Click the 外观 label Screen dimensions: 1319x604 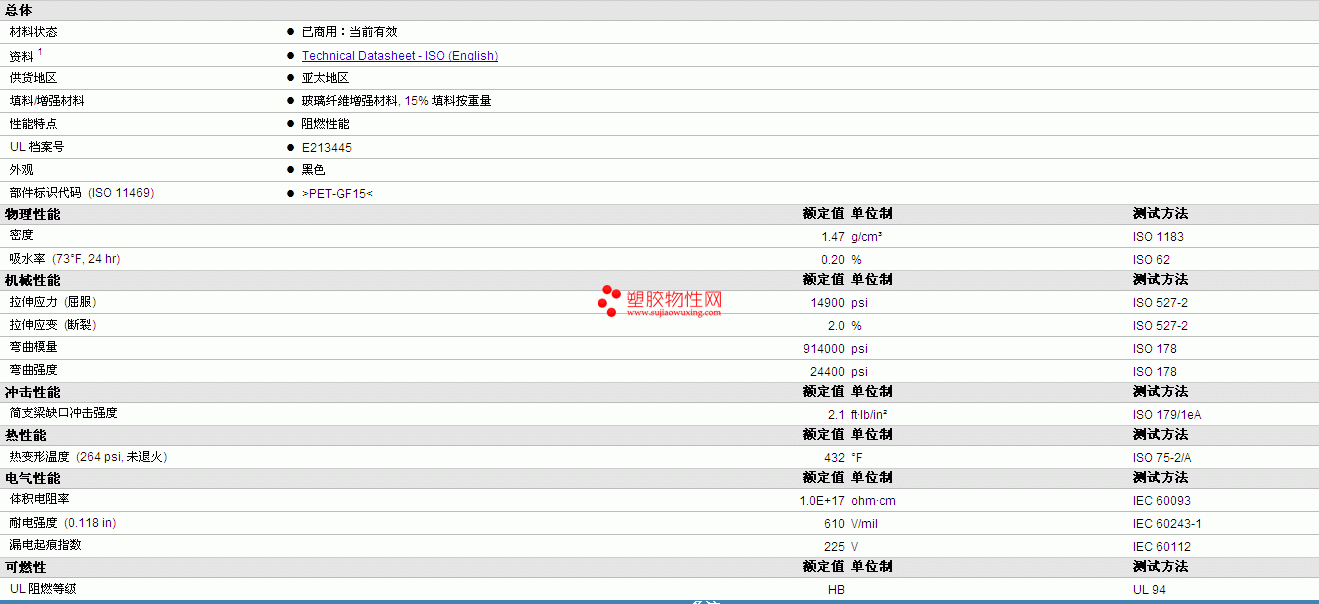pos(21,170)
